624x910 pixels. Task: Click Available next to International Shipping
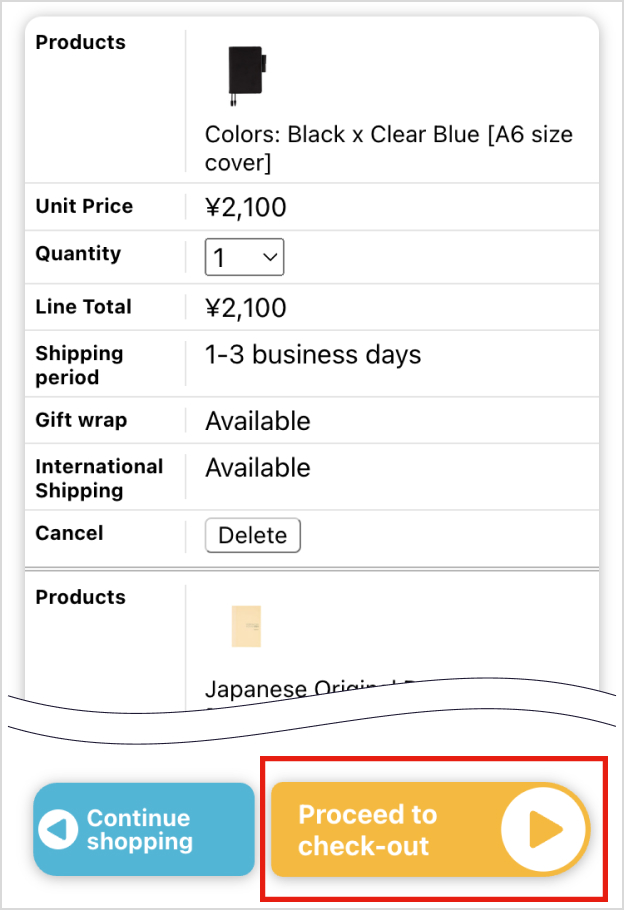[258, 468]
